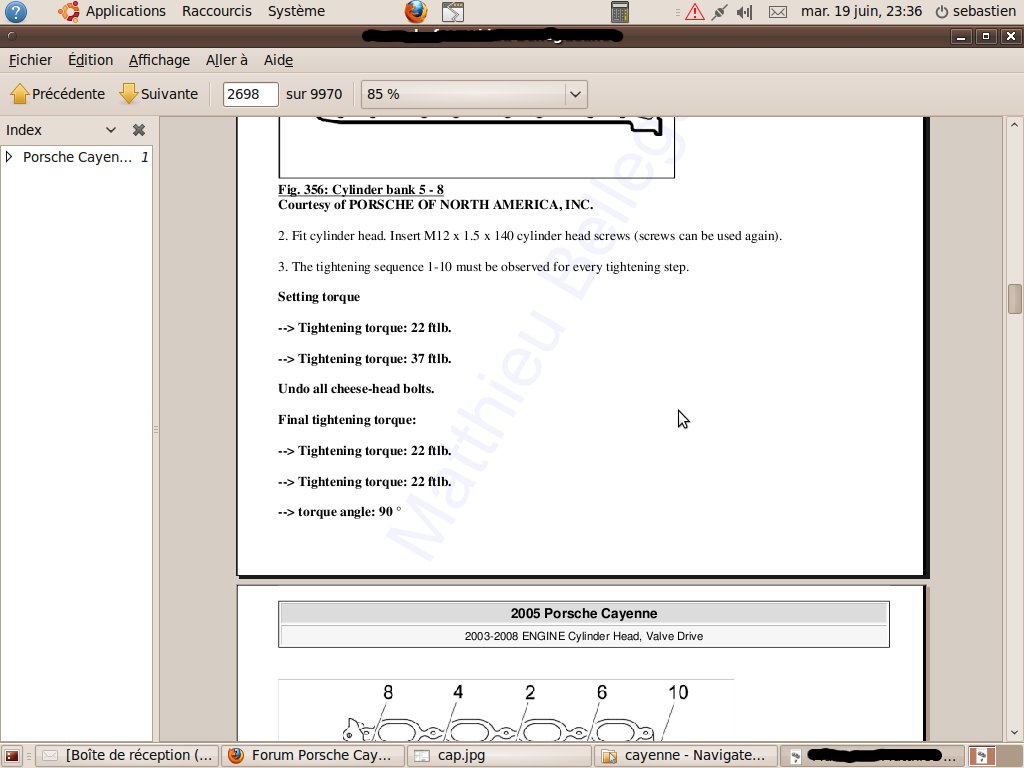Launch Firefox from the top panel icon

416,11
